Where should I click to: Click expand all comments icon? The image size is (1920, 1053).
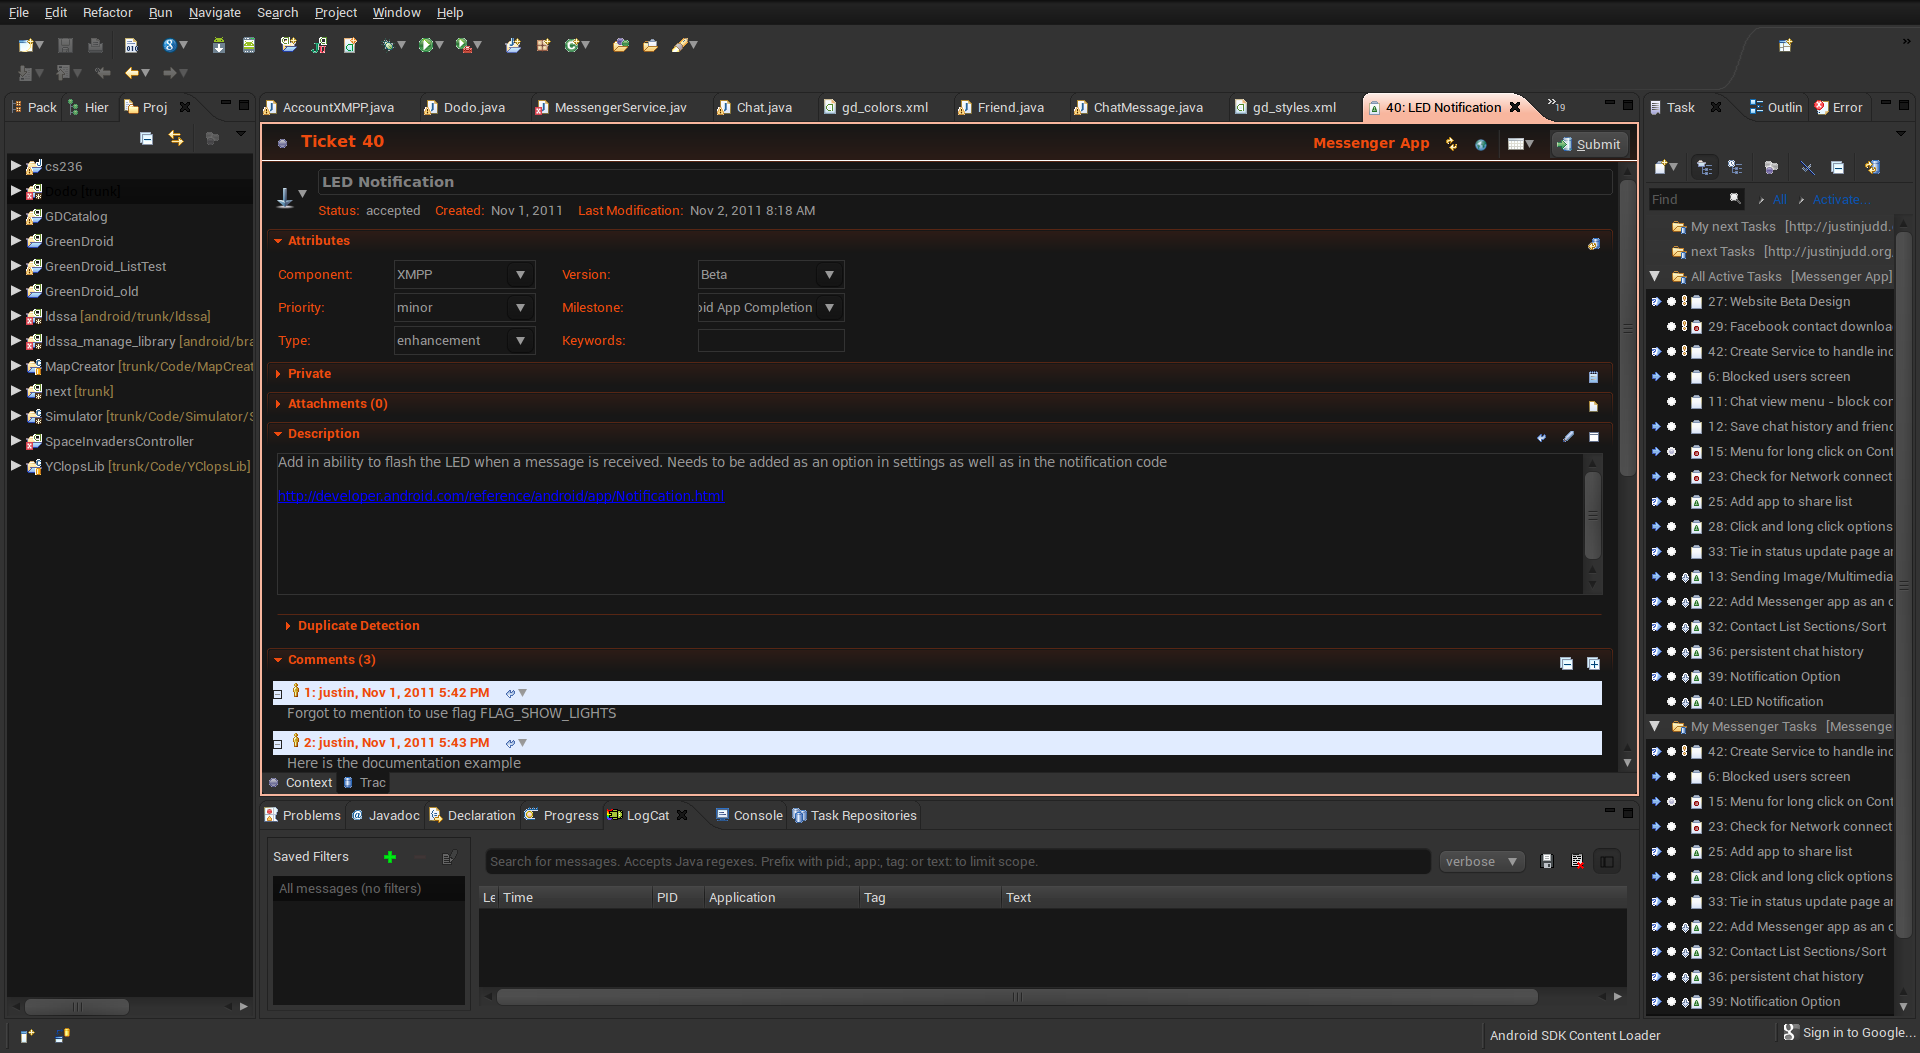click(1593, 663)
